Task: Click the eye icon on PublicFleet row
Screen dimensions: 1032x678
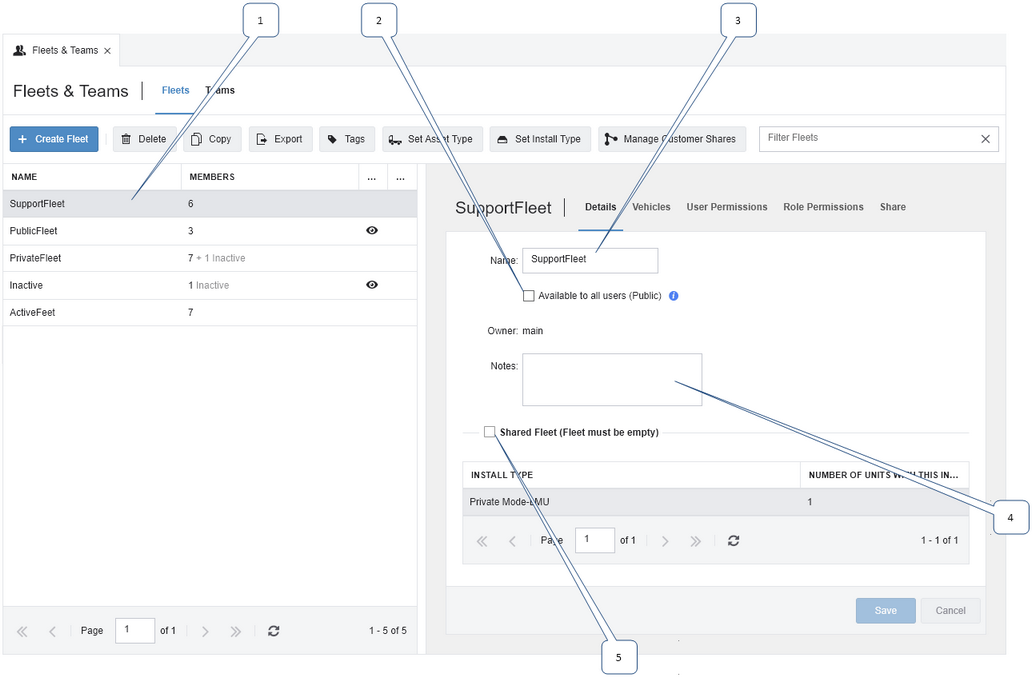Action: 372,230
